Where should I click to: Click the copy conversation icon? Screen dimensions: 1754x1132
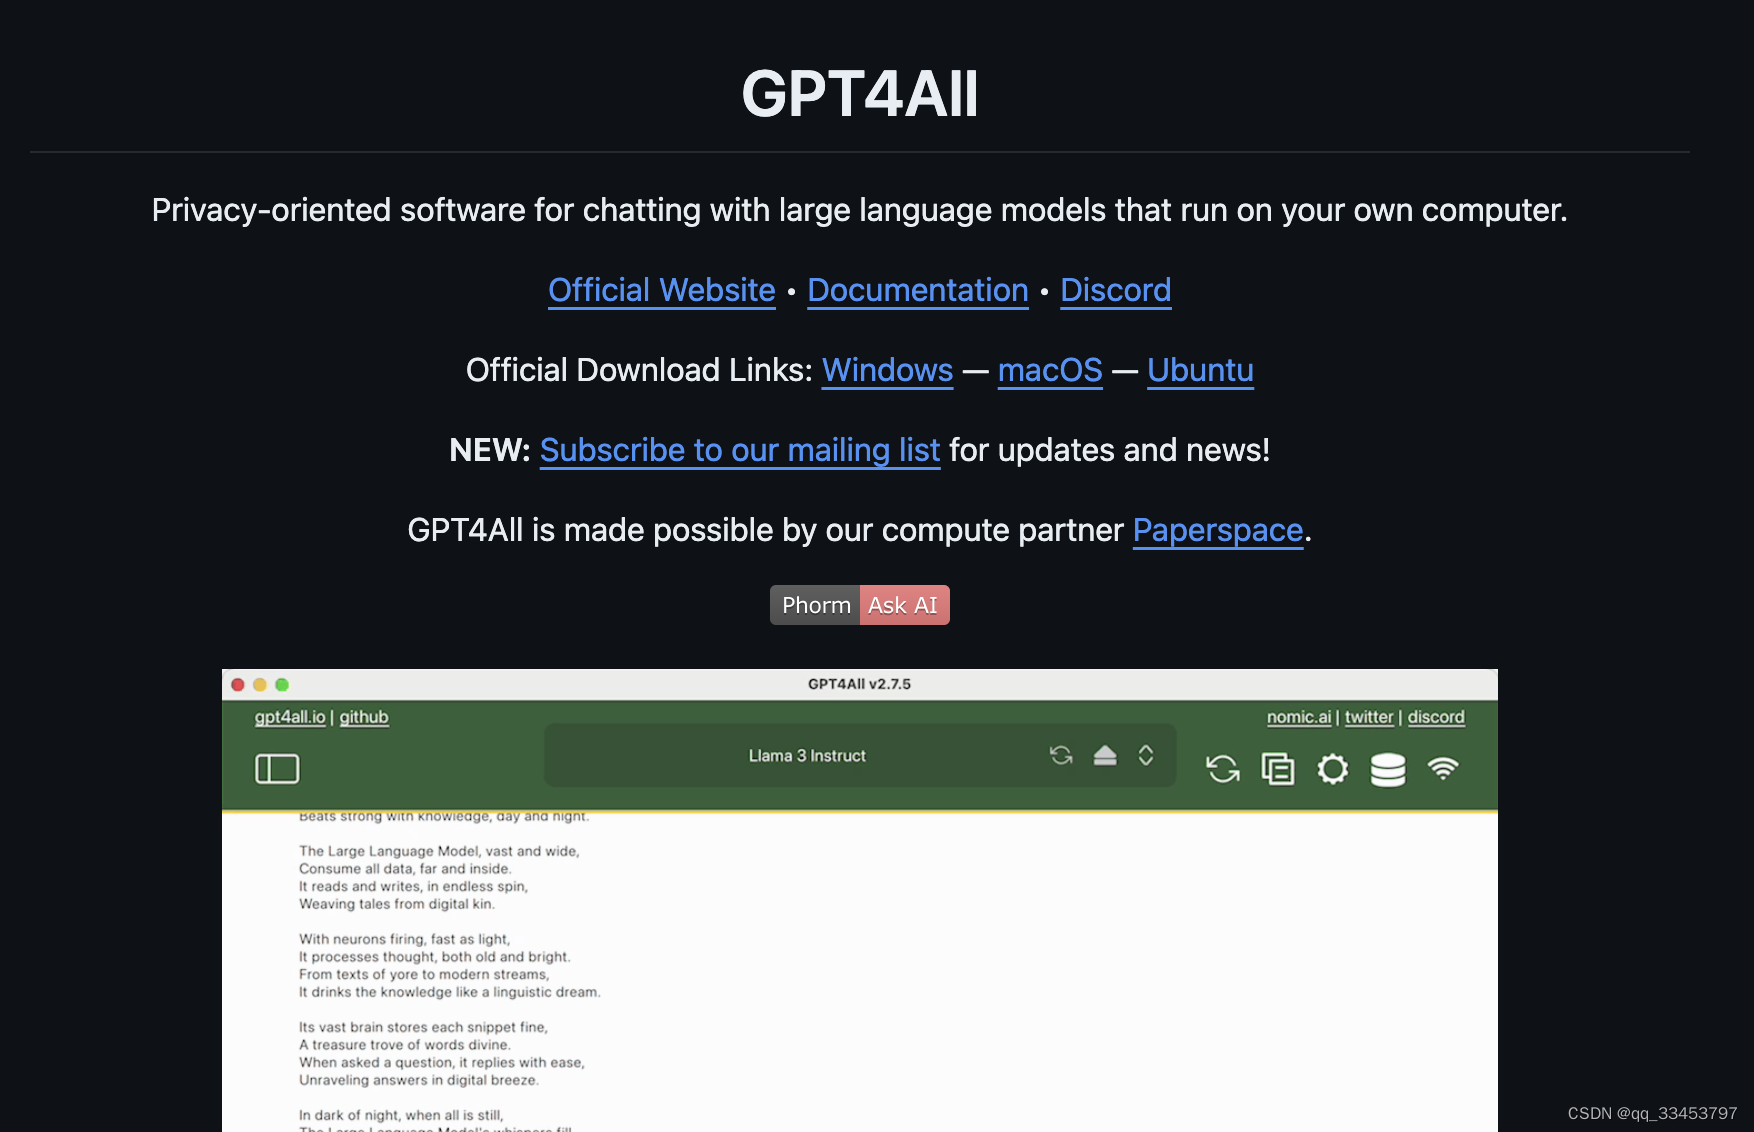pyautogui.click(x=1278, y=769)
